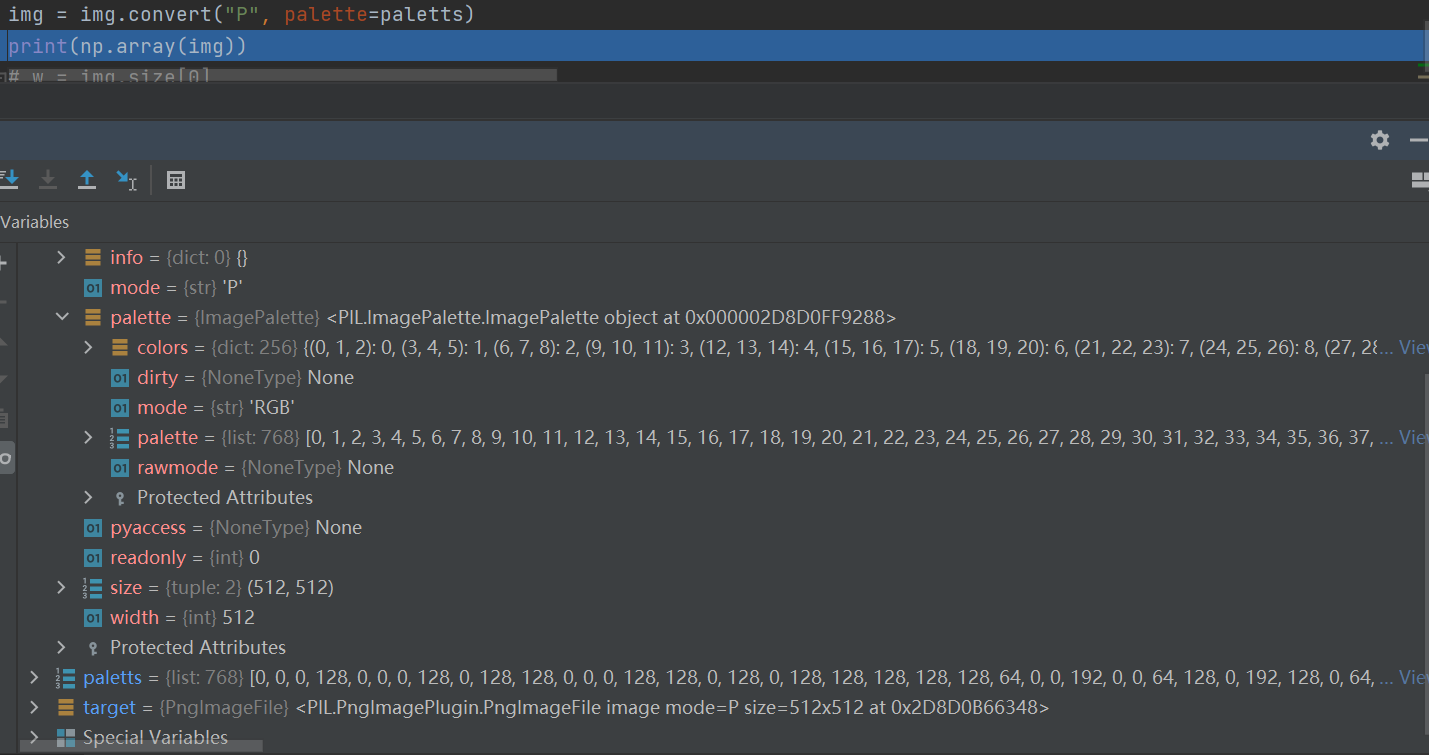Click the Step Out debugger icon
1429x755 pixels.
tap(87, 180)
